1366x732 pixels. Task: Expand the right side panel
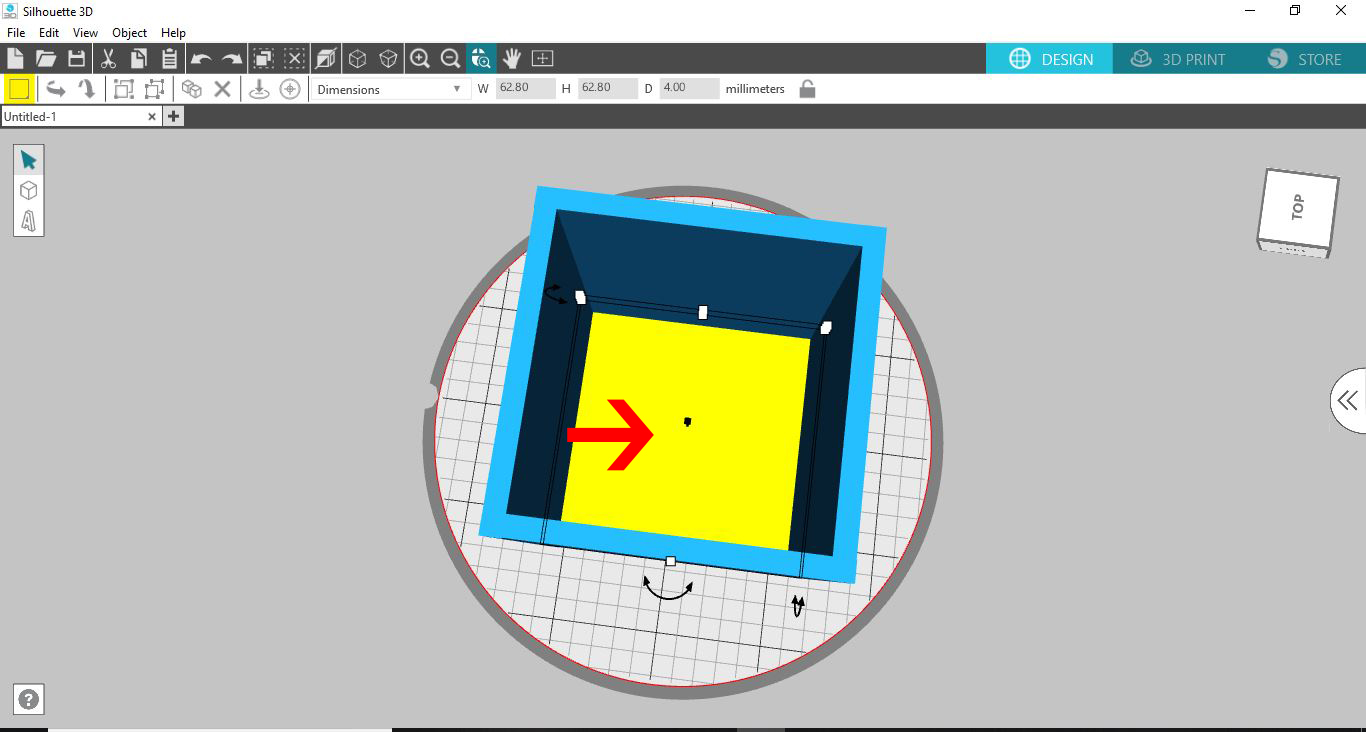tap(1348, 401)
